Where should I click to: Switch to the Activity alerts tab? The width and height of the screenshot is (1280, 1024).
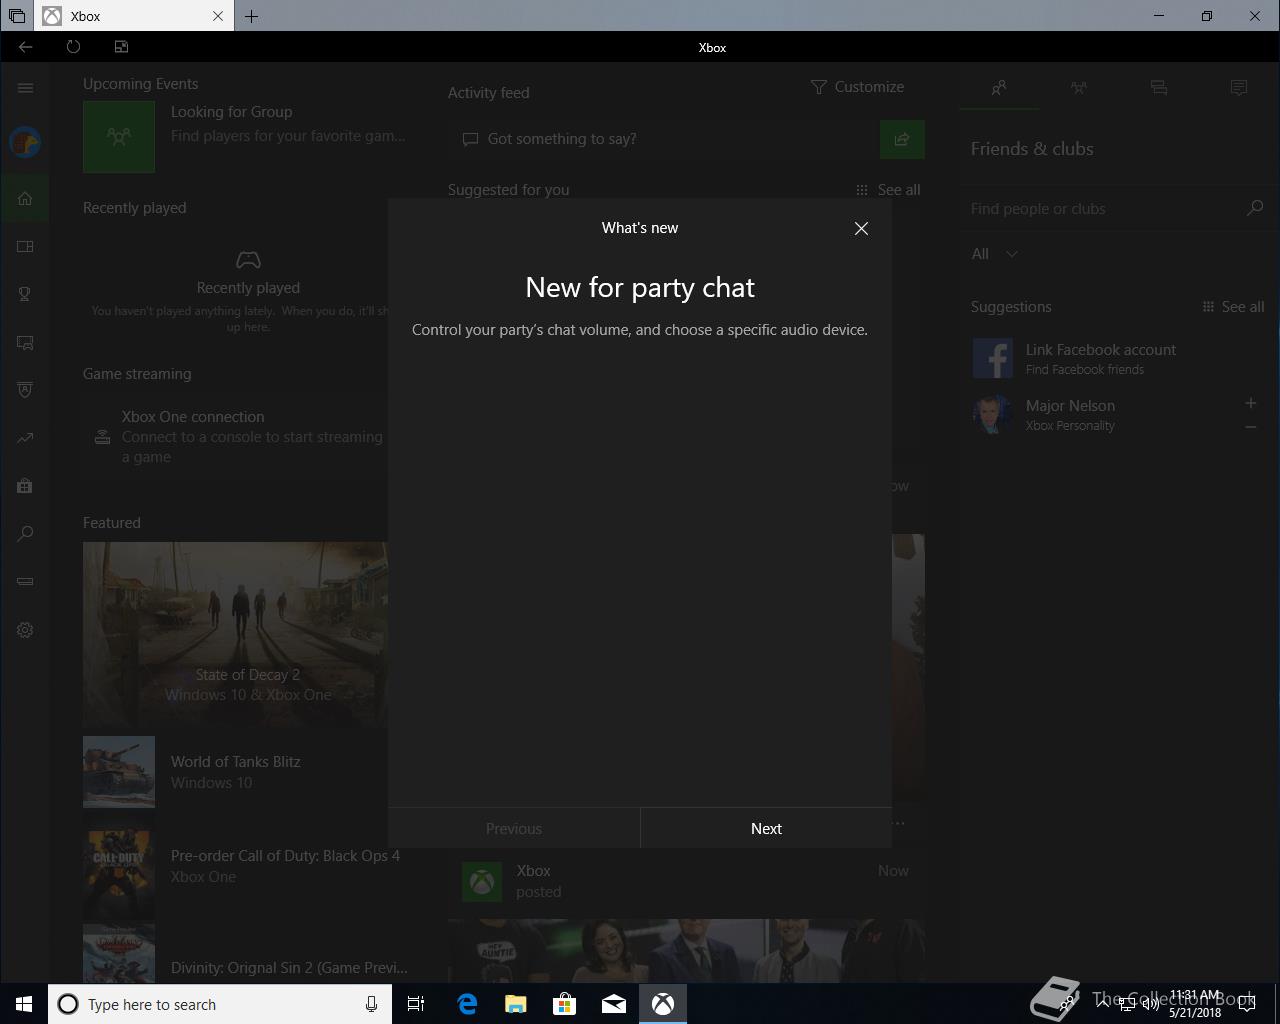click(x=1239, y=88)
